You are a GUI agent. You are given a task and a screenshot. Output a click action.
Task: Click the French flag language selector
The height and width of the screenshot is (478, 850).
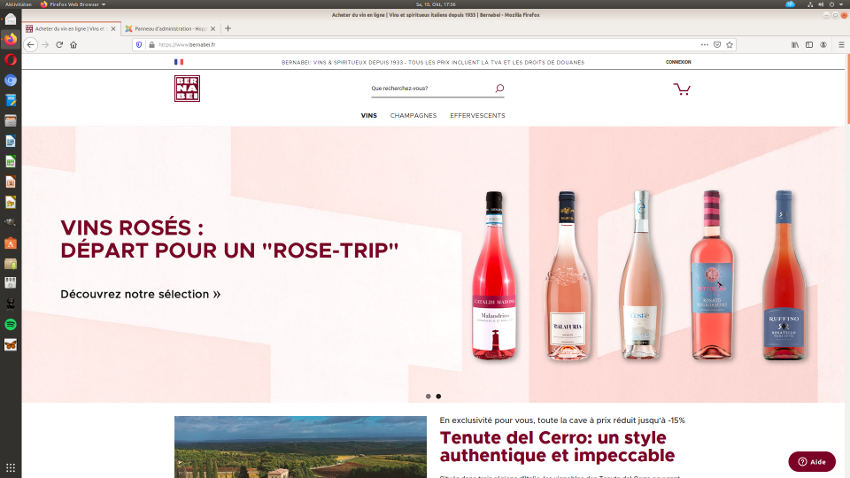(x=178, y=62)
